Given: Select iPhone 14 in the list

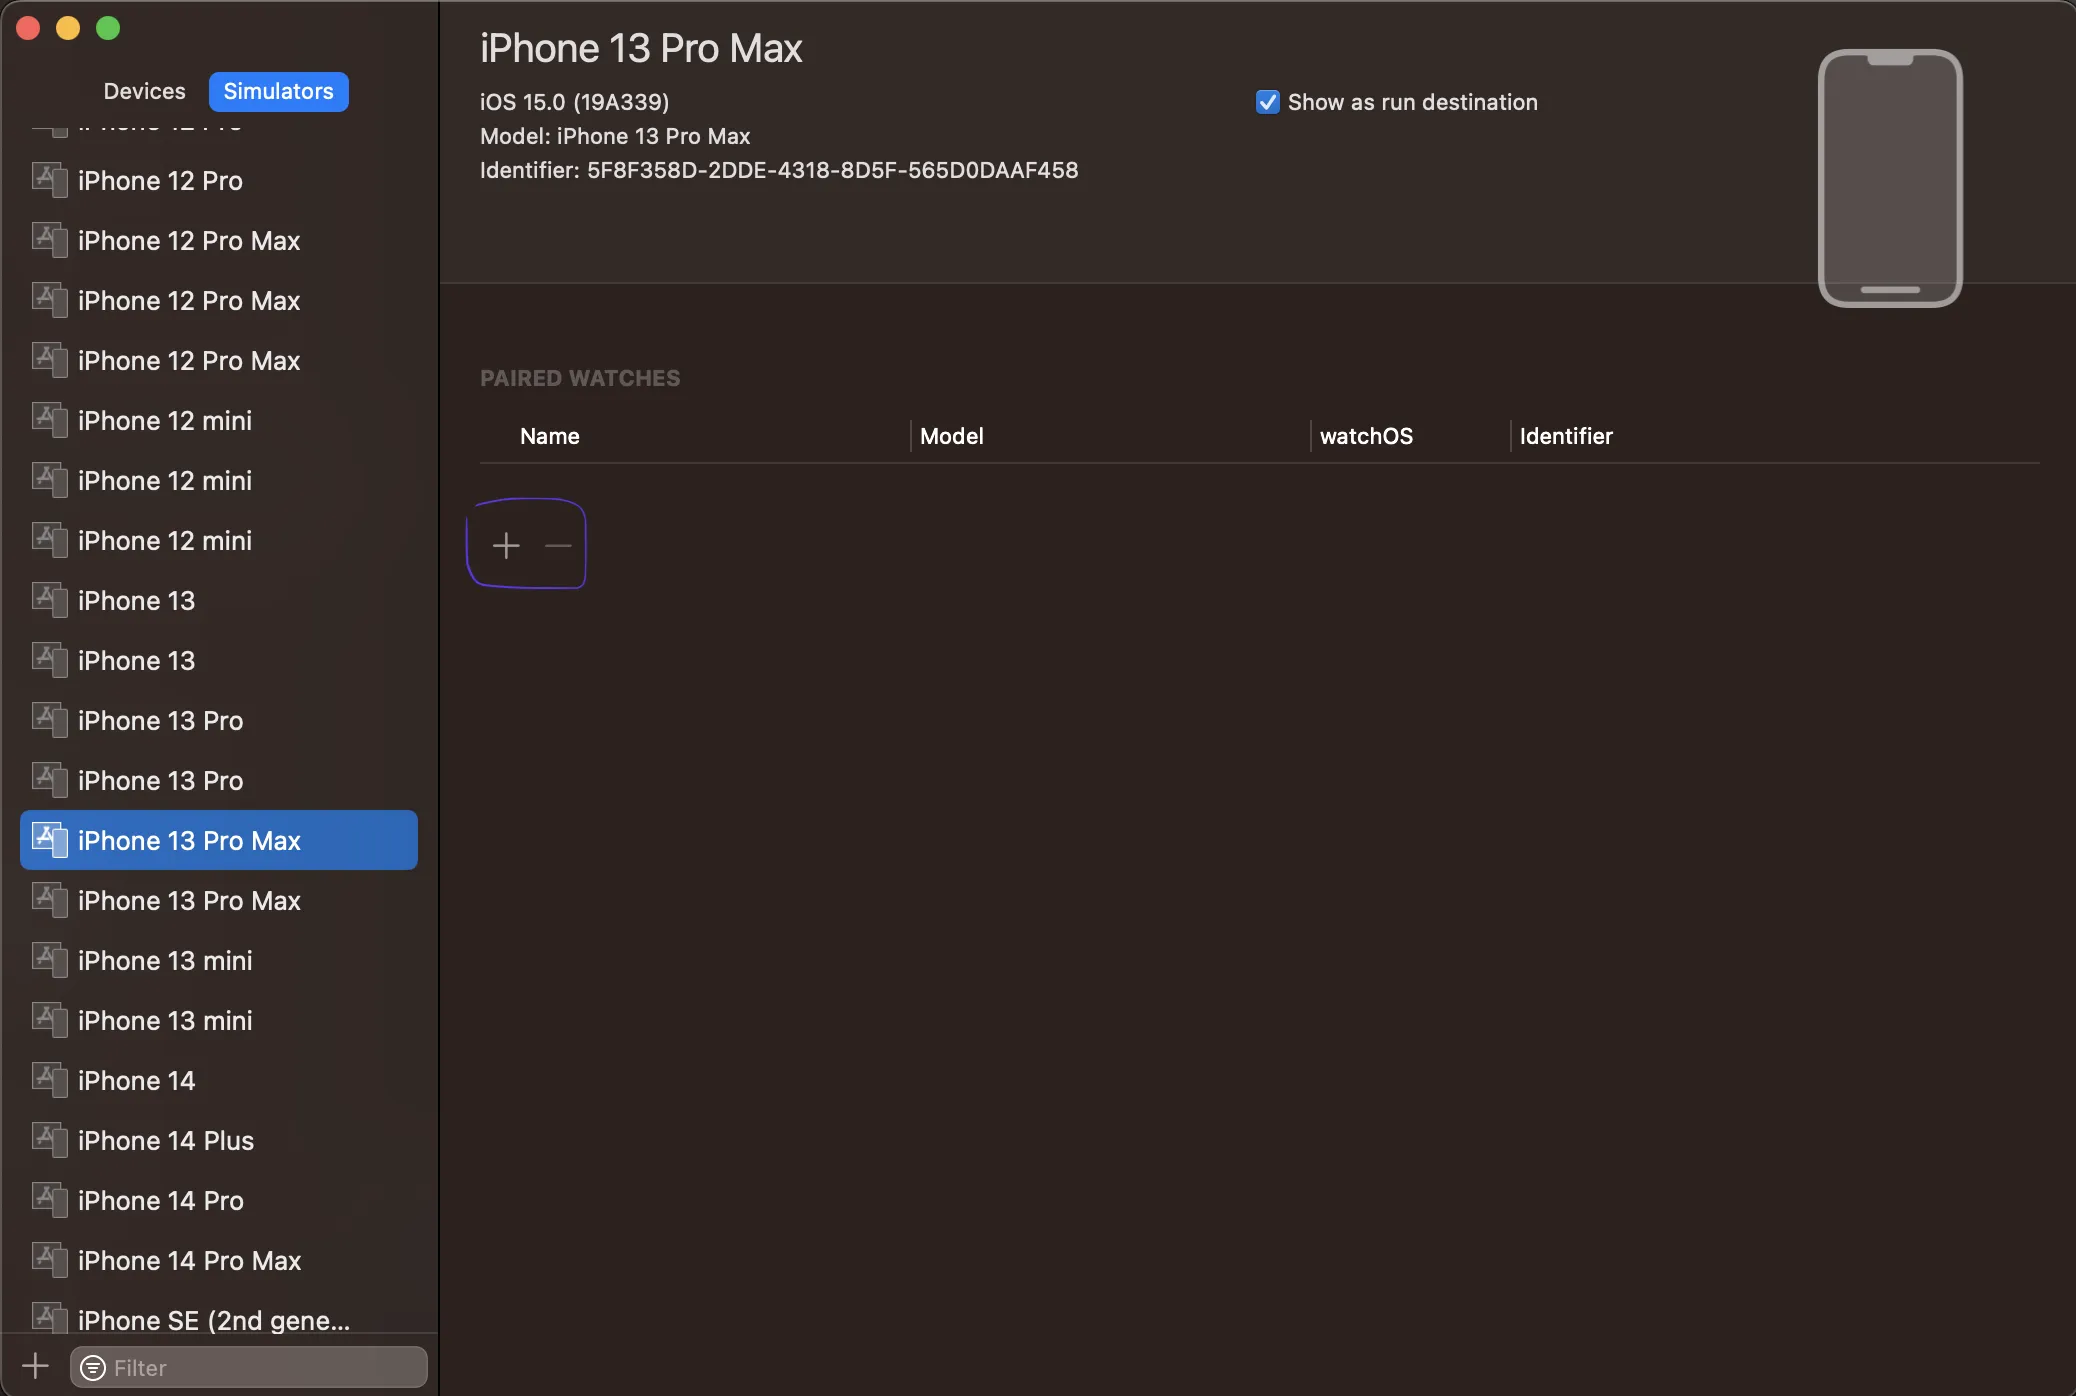Looking at the screenshot, I should click(x=137, y=1080).
